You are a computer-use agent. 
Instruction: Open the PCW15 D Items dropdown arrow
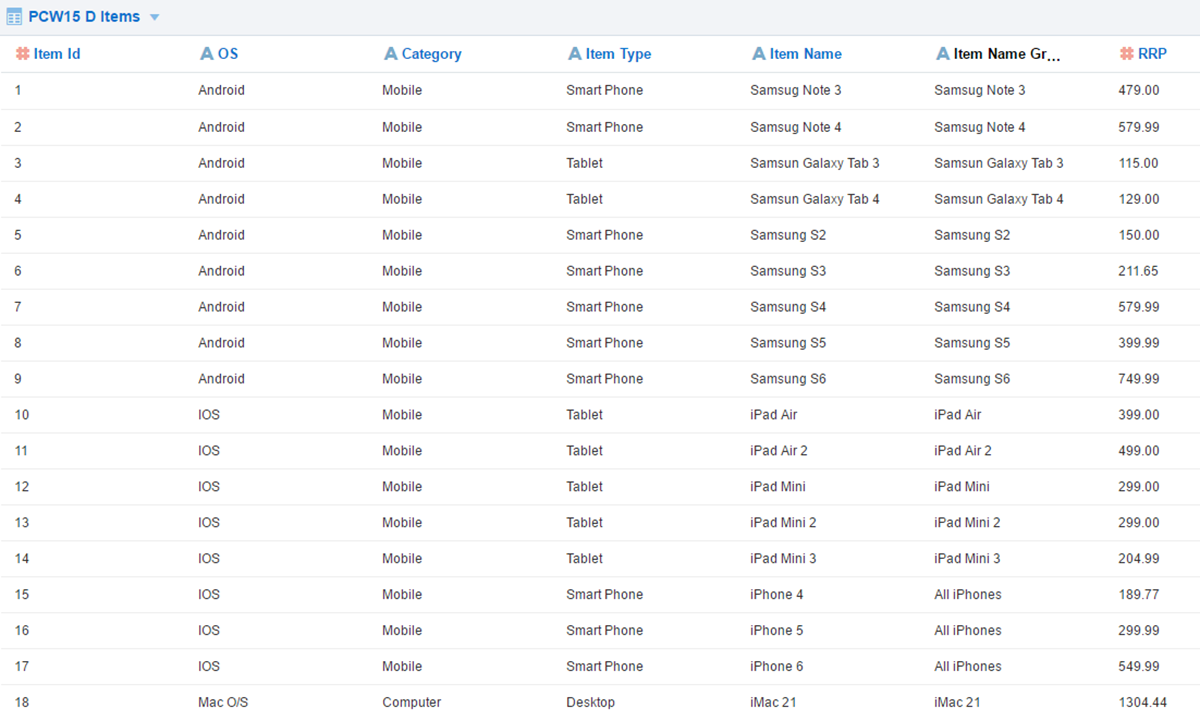point(154,18)
